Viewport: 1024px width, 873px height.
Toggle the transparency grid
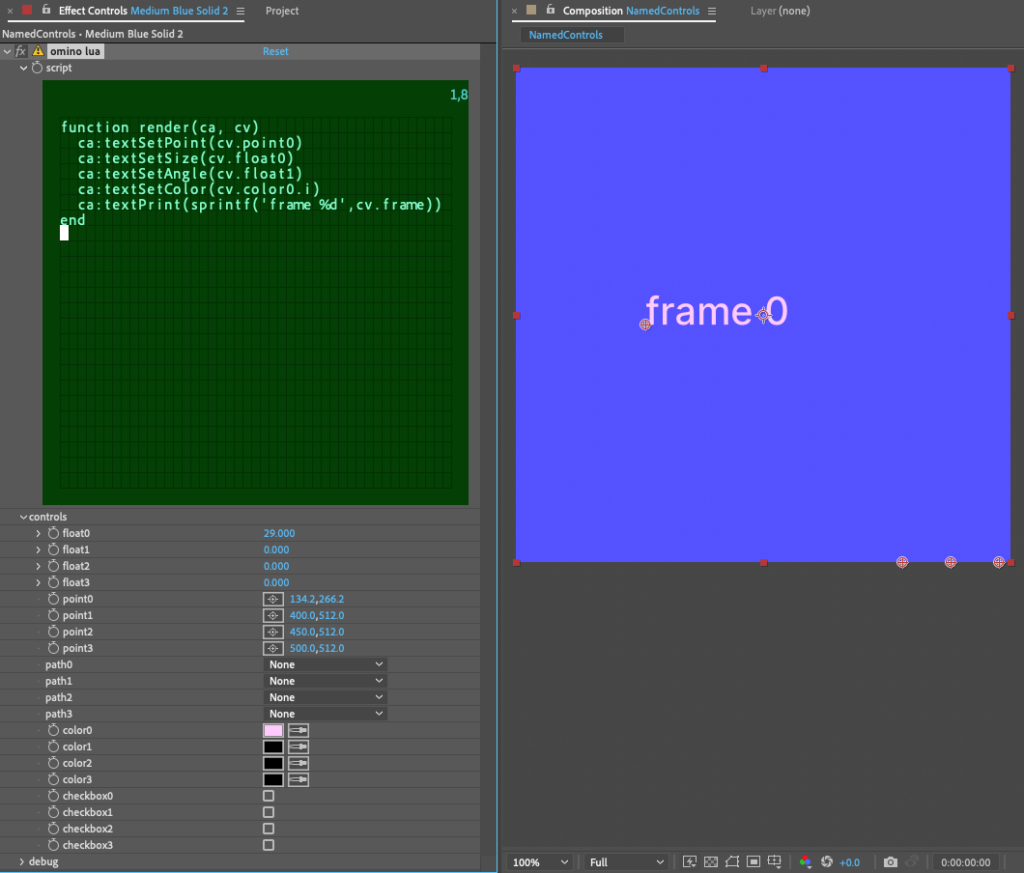point(711,862)
